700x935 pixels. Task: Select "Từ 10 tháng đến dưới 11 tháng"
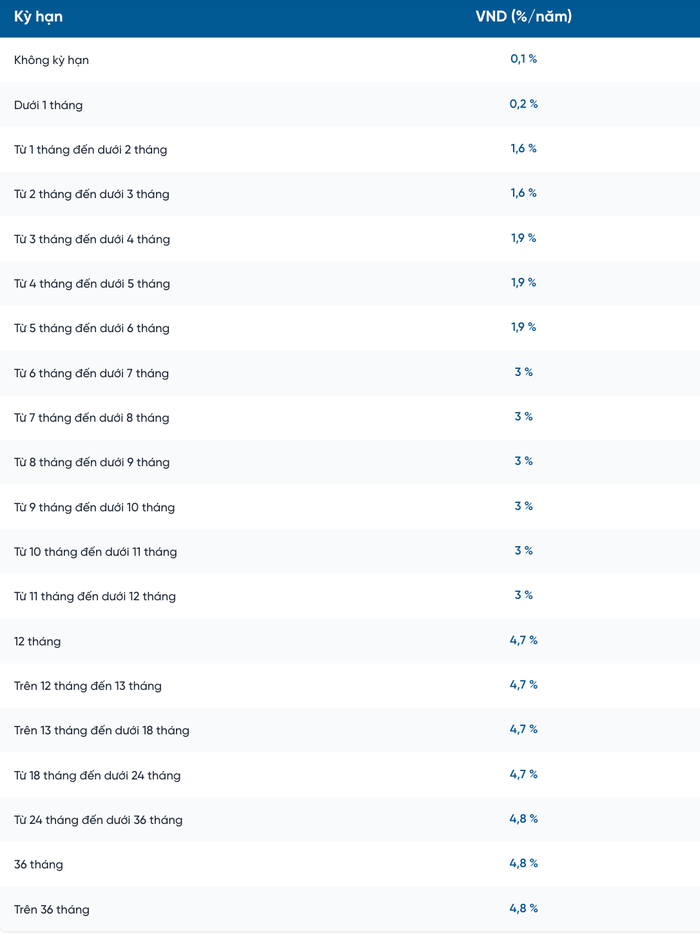pos(95,552)
